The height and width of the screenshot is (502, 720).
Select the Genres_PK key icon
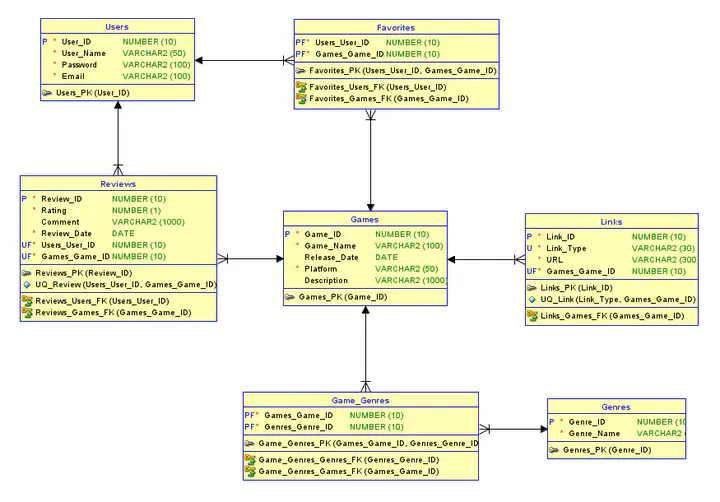point(554,451)
